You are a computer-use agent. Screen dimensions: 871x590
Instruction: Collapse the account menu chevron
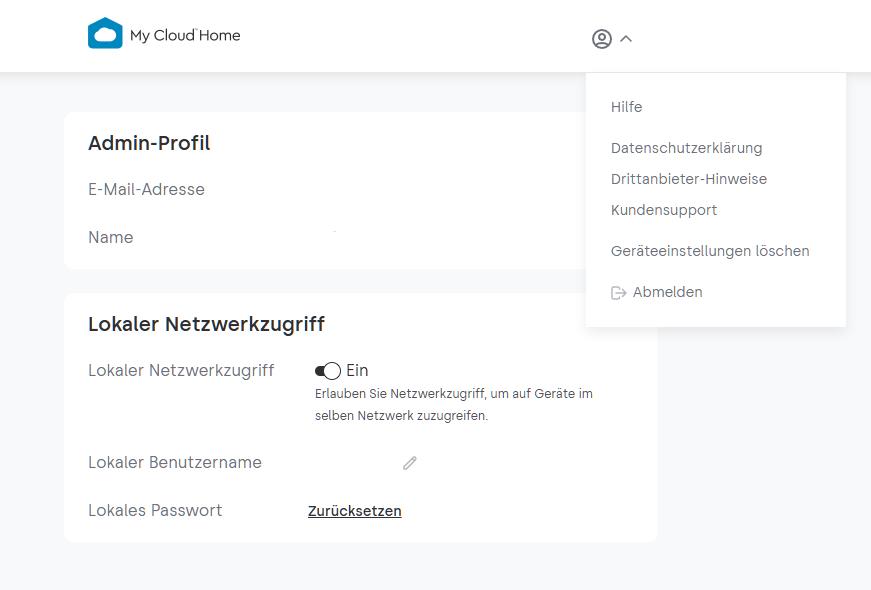pyautogui.click(x=627, y=39)
